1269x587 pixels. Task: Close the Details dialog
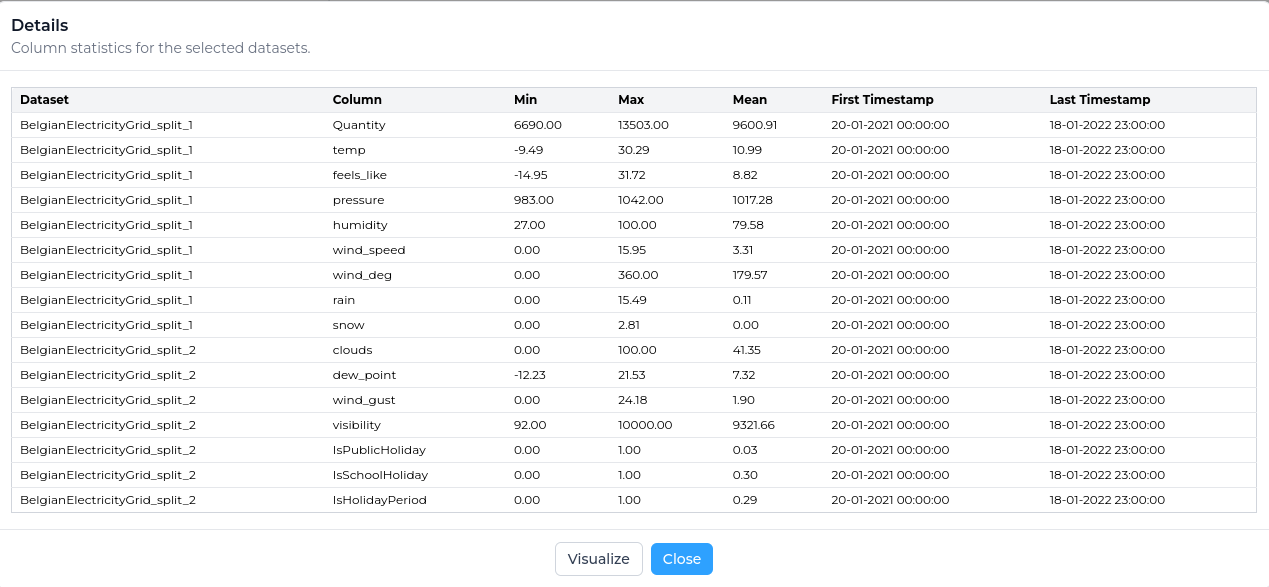[x=682, y=559]
